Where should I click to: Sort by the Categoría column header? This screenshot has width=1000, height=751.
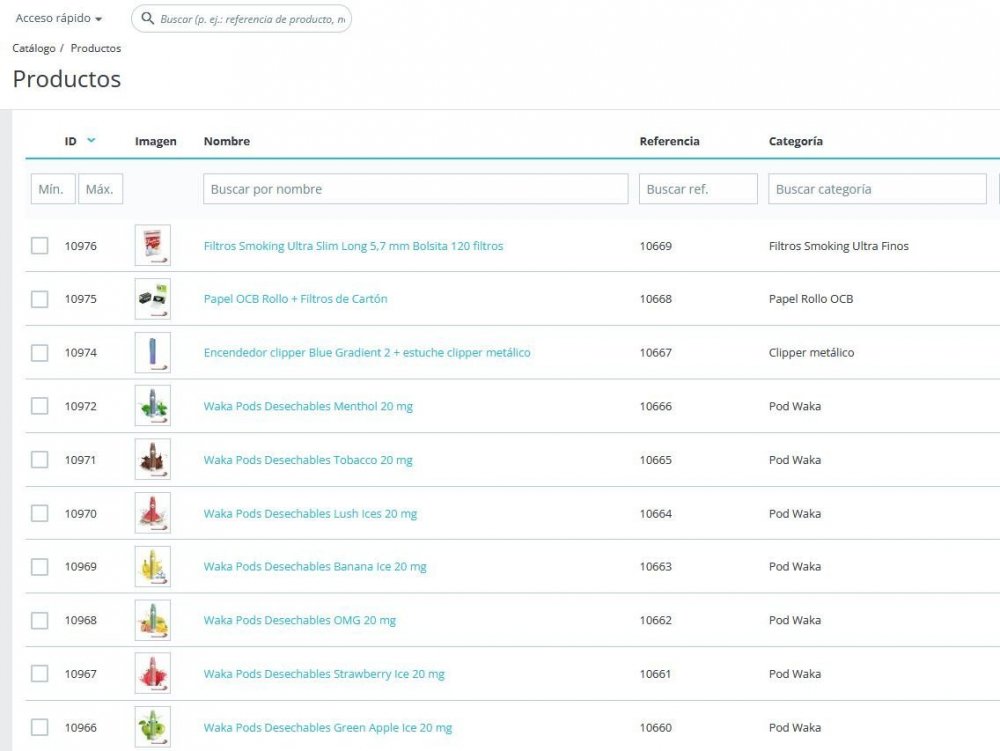click(x=795, y=141)
